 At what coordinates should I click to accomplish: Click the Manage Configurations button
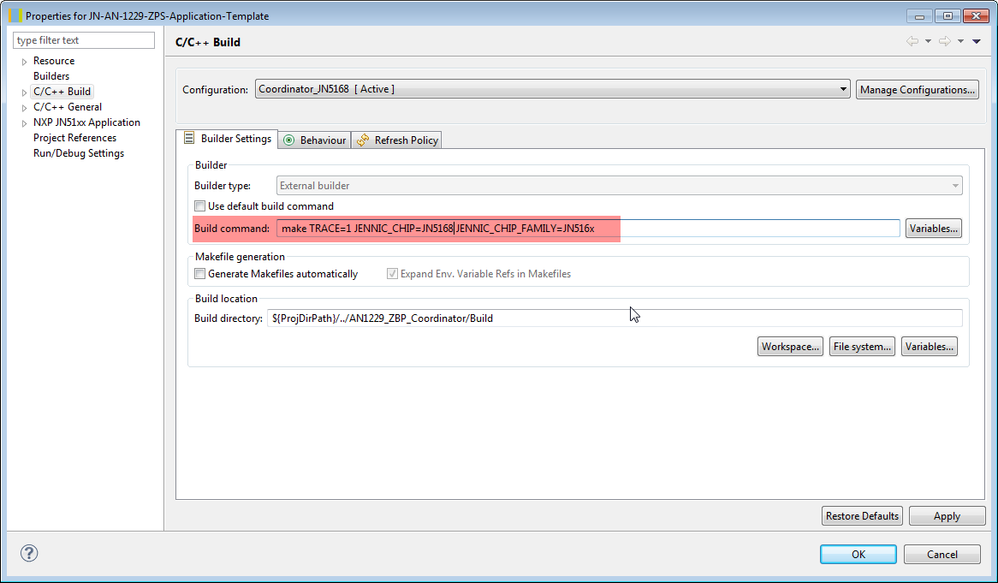[x=917, y=89]
